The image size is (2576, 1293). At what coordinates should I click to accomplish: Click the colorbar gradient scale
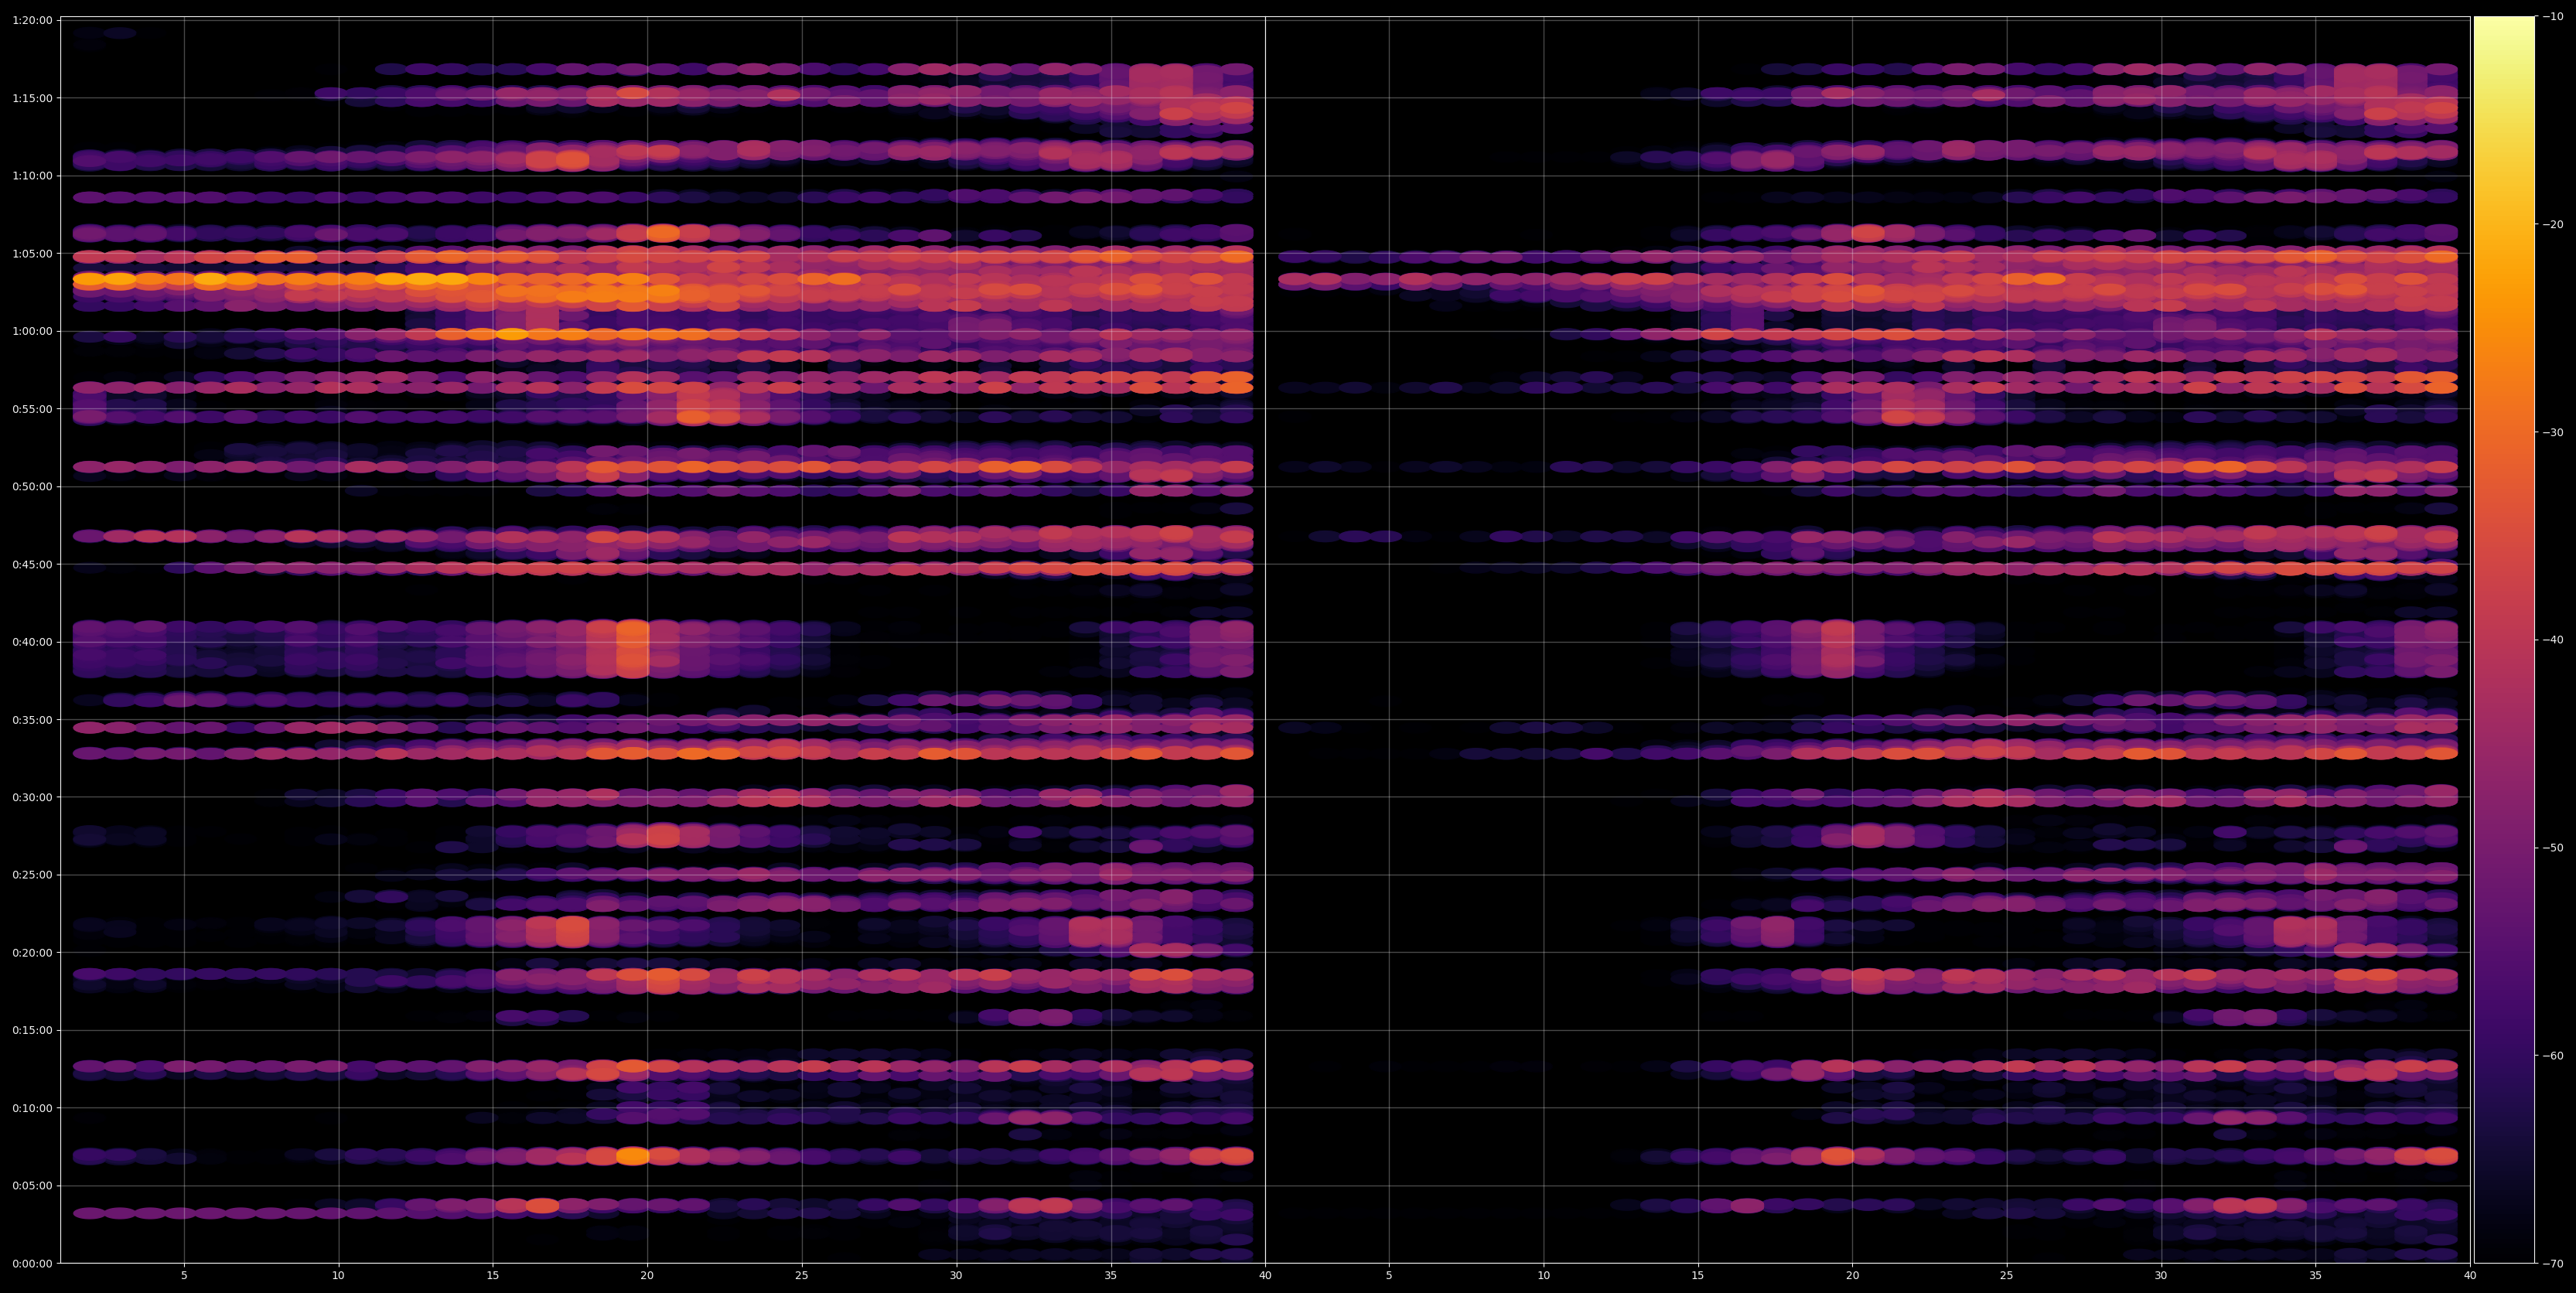[2504, 640]
